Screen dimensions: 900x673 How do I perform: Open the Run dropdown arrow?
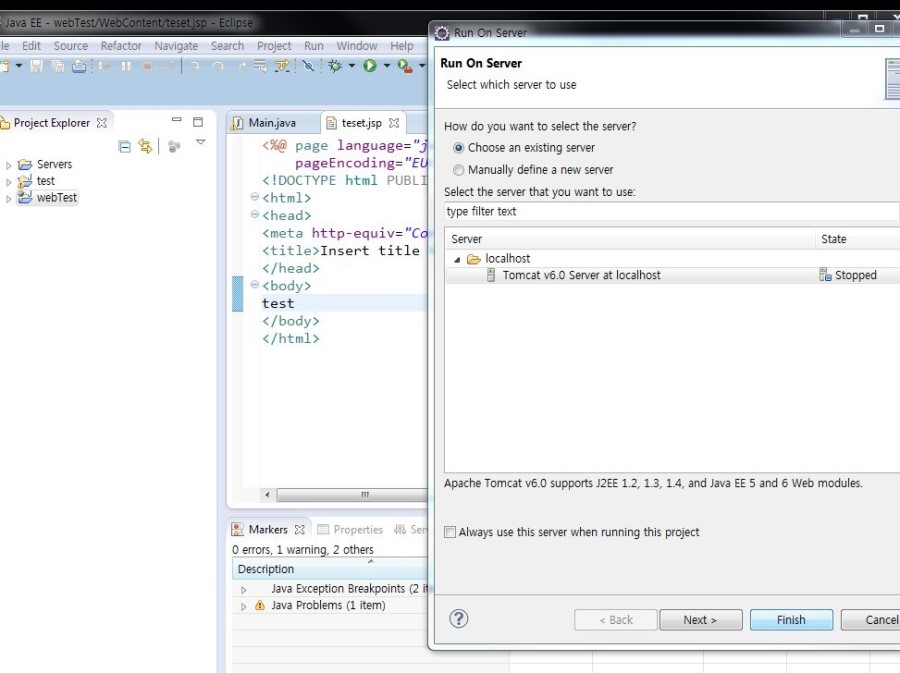point(387,66)
